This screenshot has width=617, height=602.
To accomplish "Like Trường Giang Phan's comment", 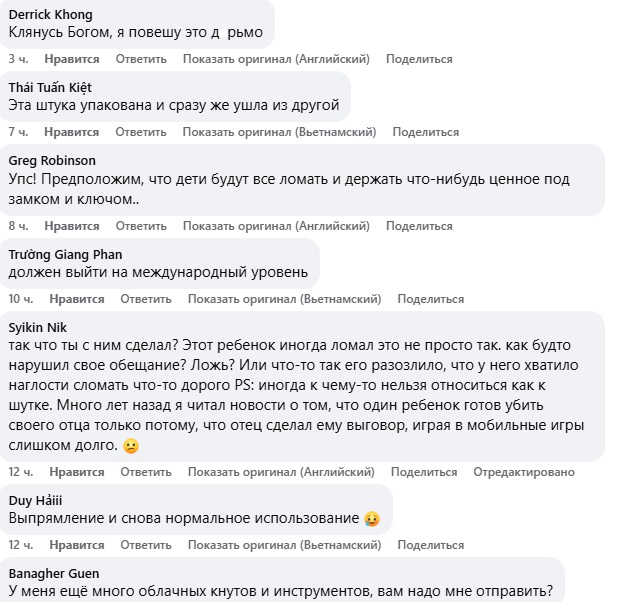I will [77, 299].
